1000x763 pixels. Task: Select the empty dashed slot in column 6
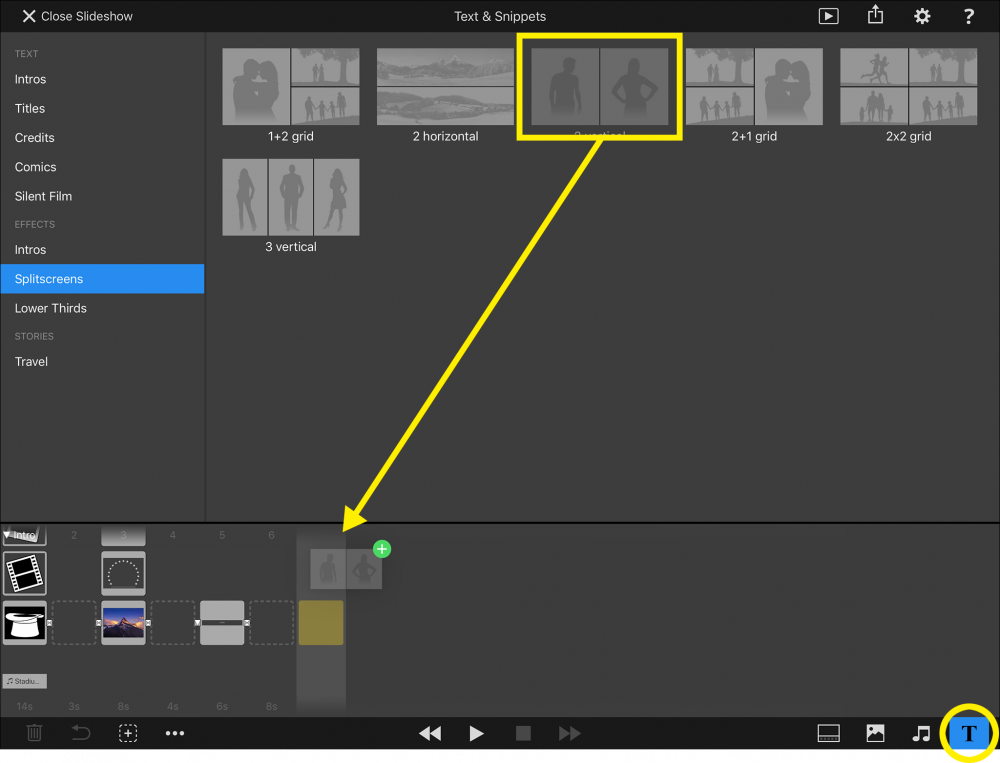272,623
